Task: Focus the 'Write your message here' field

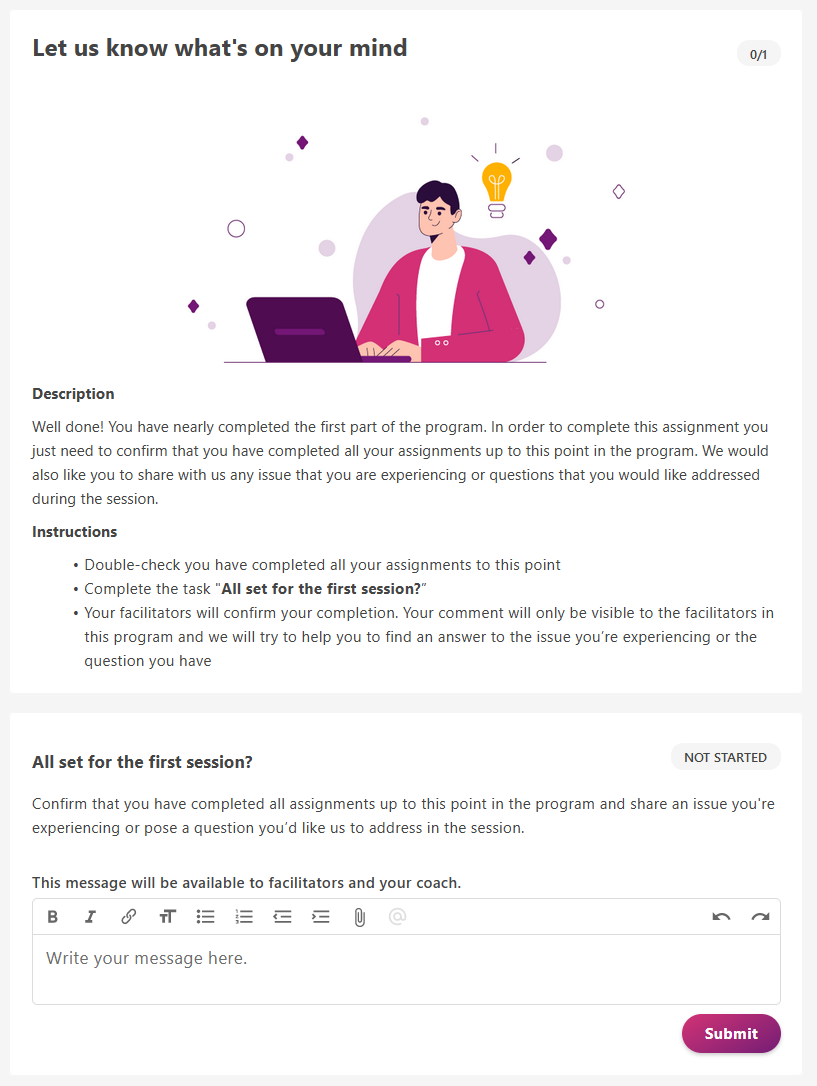Action: [x=406, y=969]
